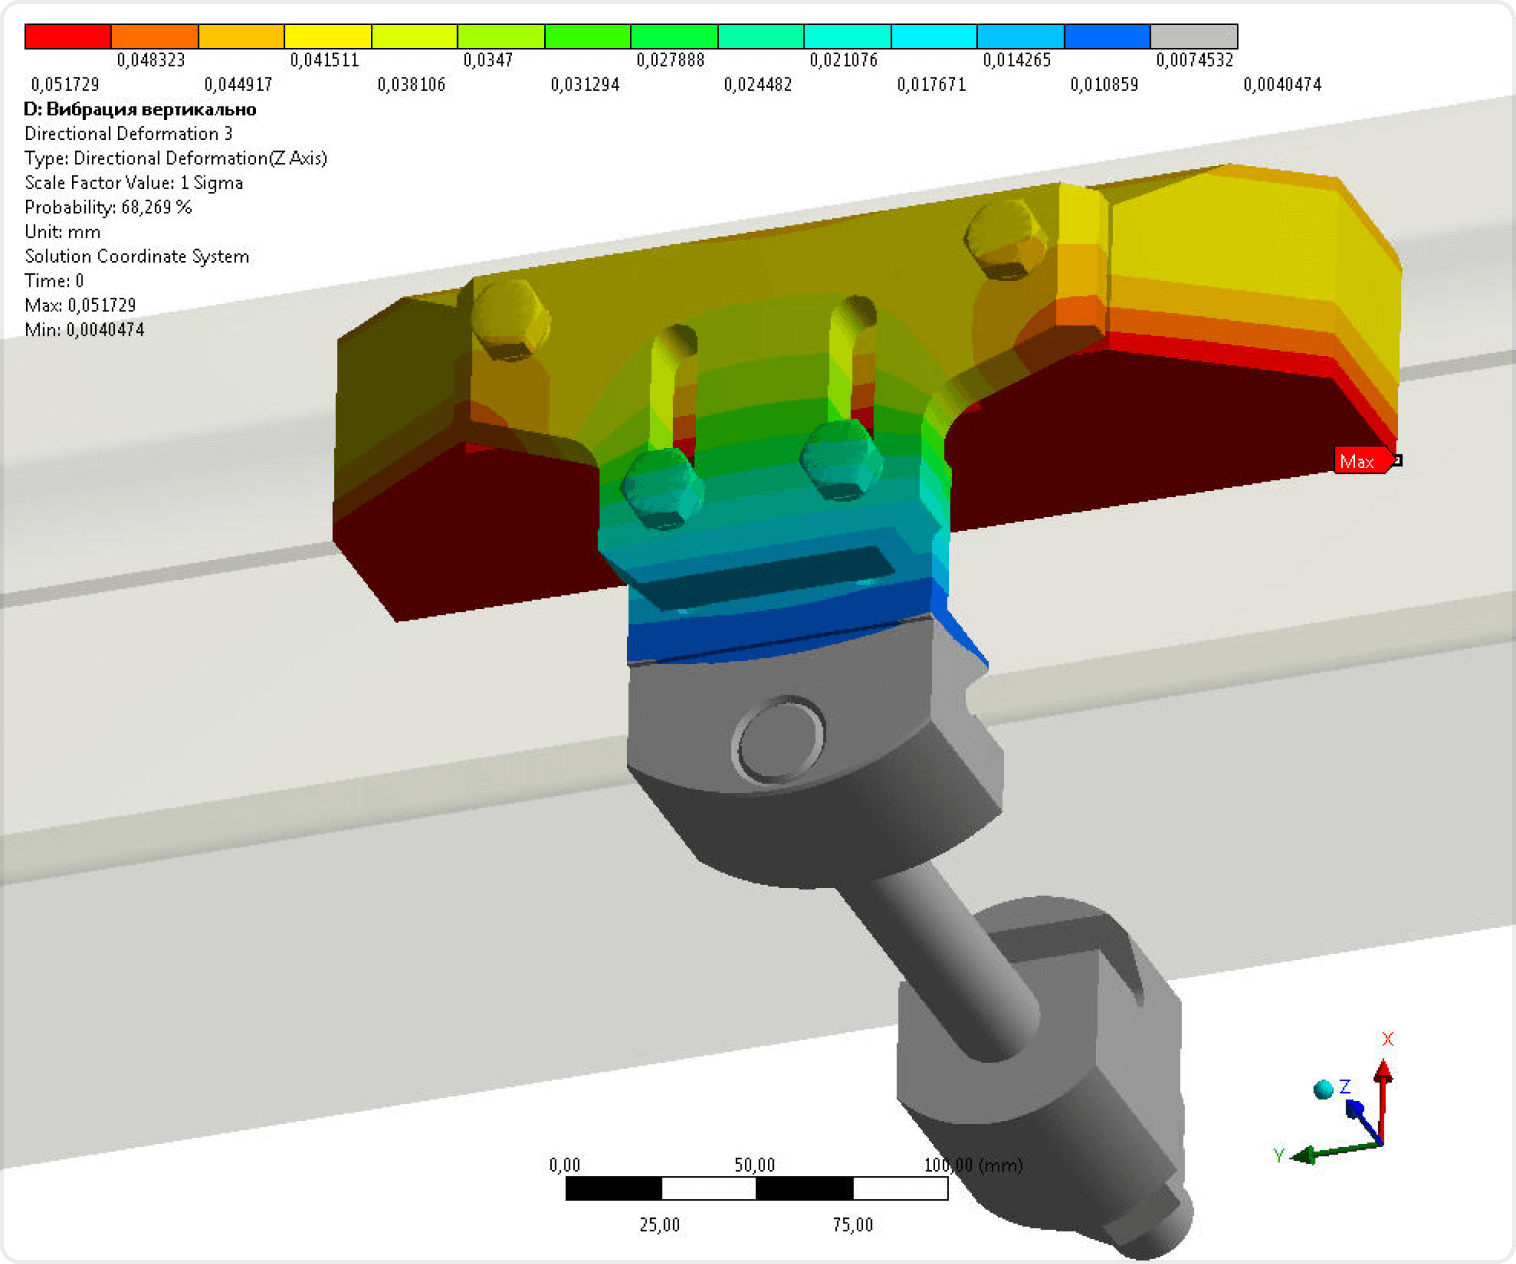Click the gray legend color band
The height and width of the screenshot is (1264, 1516).
[x=1194, y=36]
